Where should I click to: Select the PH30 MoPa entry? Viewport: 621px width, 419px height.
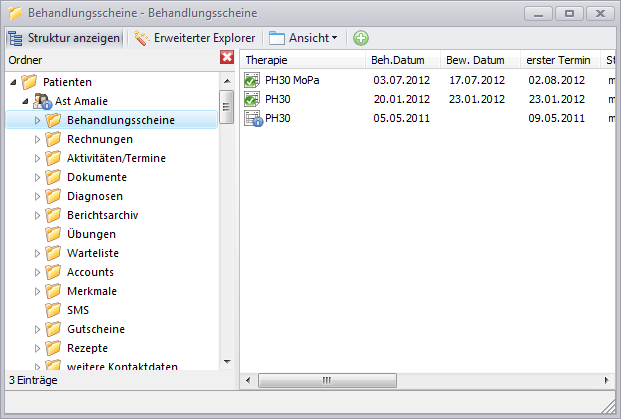coord(292,80)
